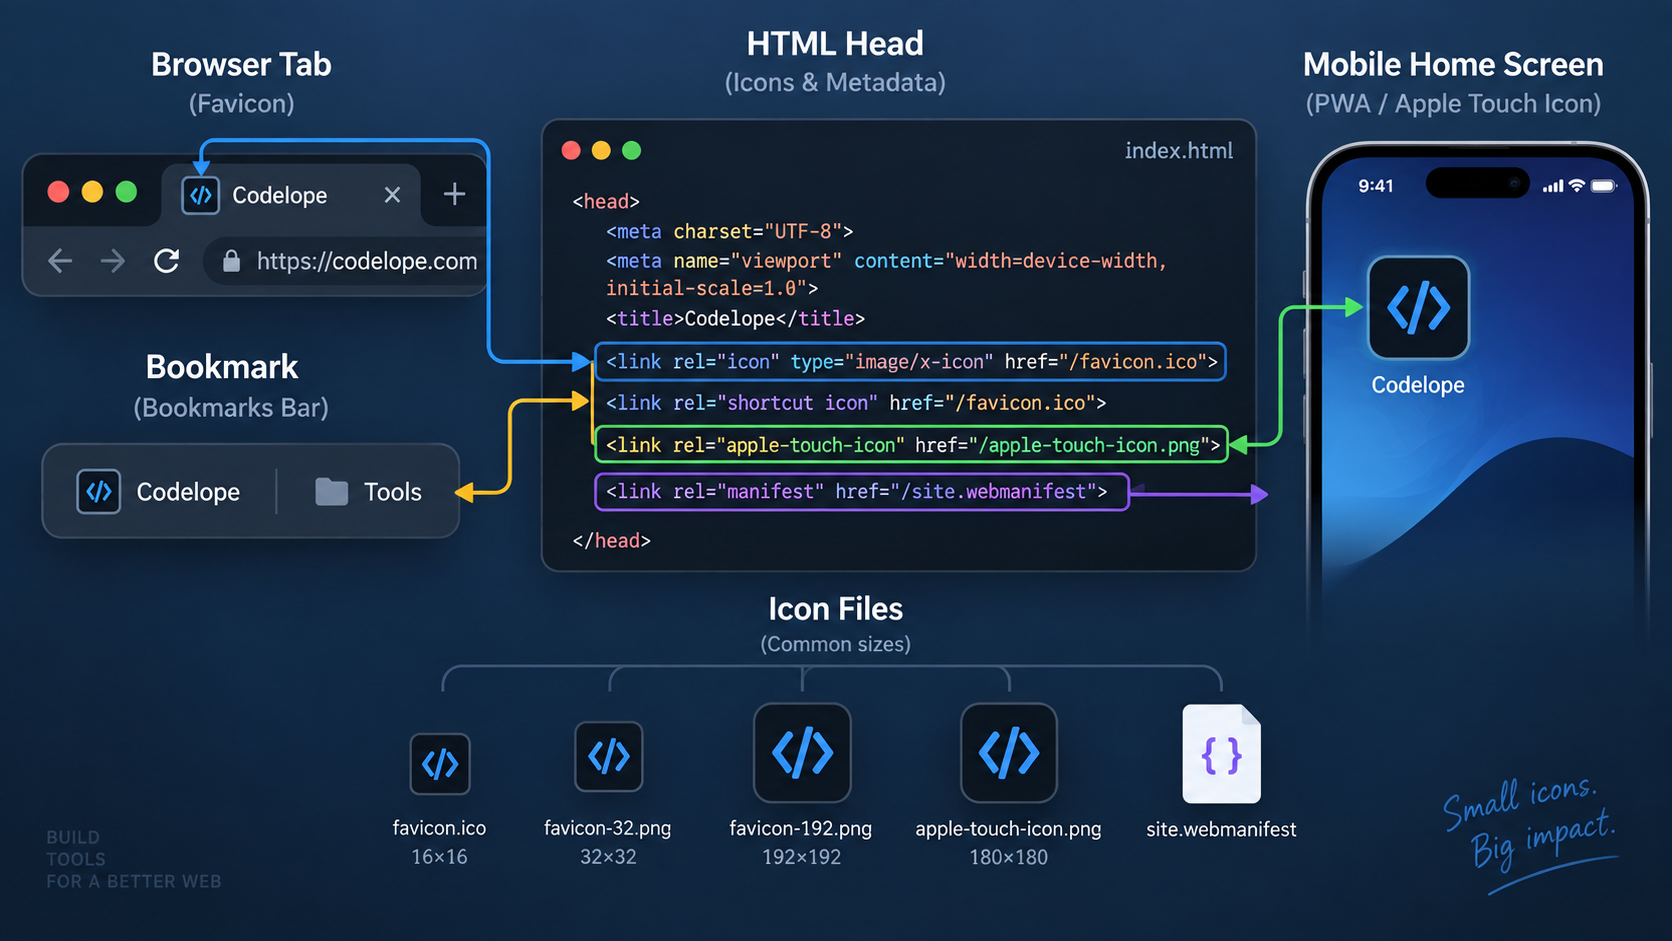Screen dimensions: 1672x941
Task: Click red dot in index.html window
Action: [571, 150]
